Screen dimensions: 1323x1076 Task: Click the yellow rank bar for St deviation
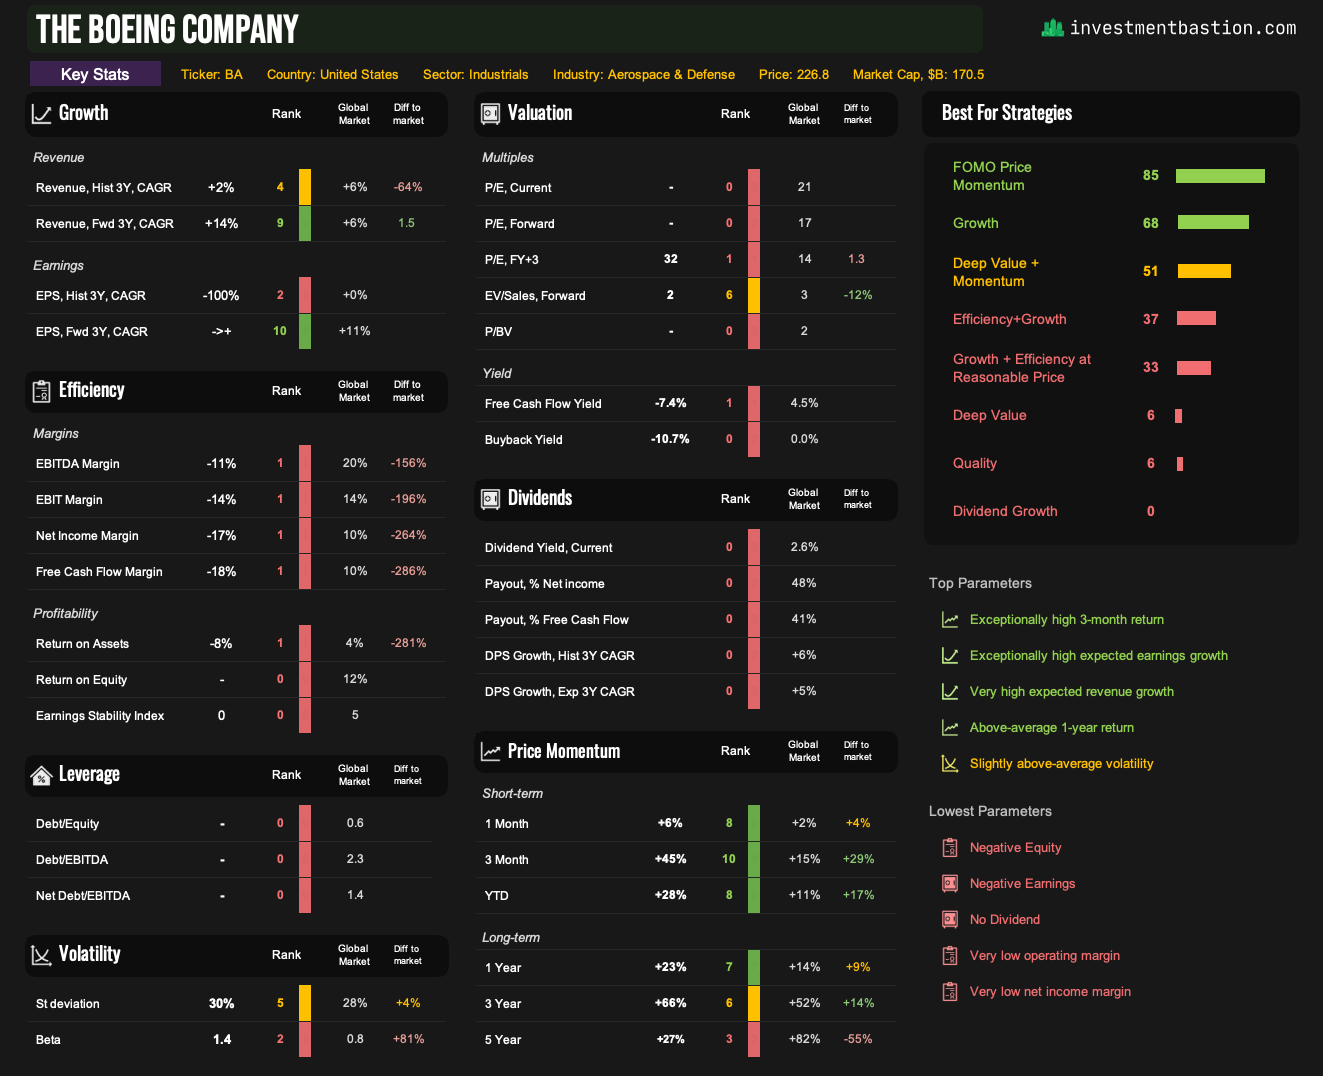click(305, 1003)
